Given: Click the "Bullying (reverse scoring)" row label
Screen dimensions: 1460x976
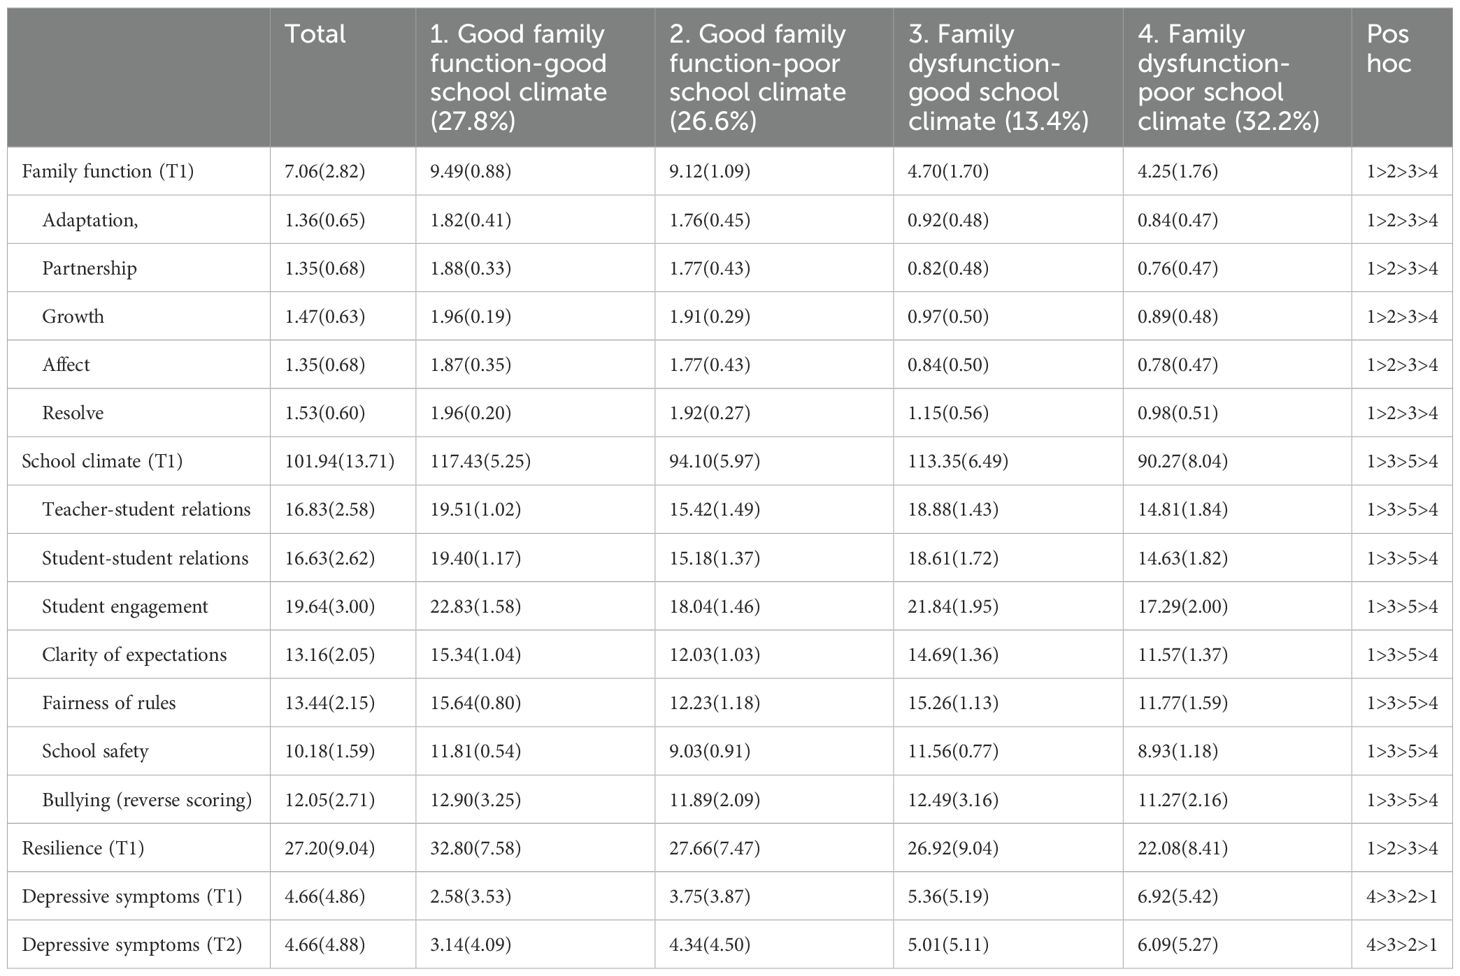Looking at the screenshot, I should click(x=147, y=800).
